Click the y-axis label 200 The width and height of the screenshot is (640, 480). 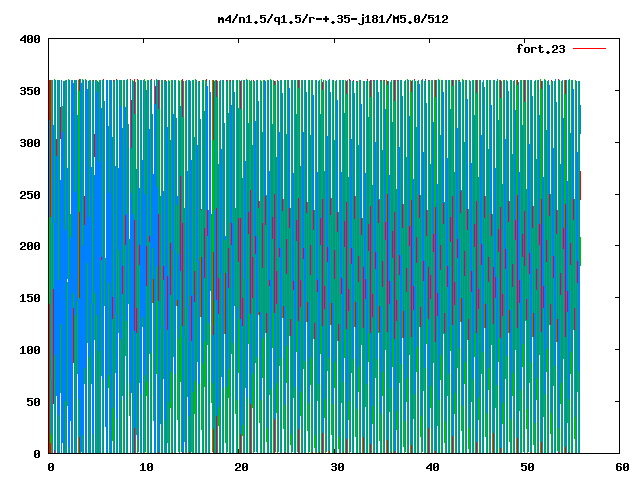(30, 246)
